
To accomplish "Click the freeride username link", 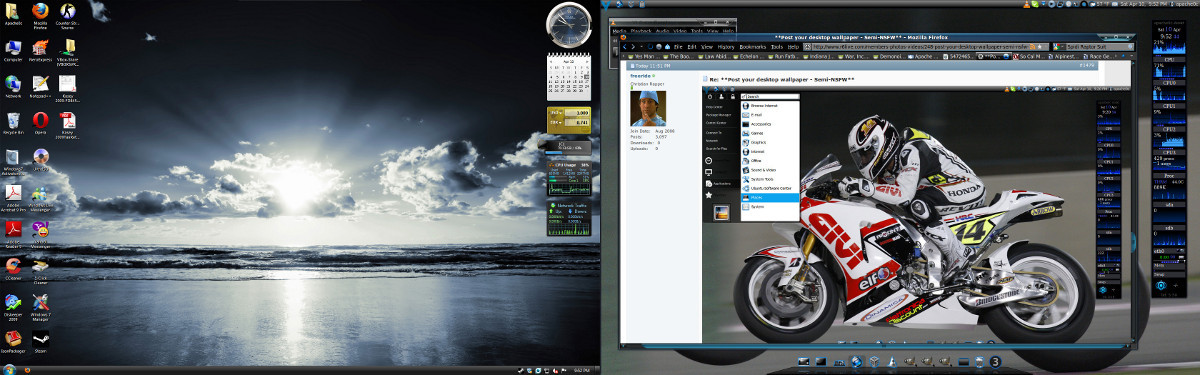I will click(640, 76).
